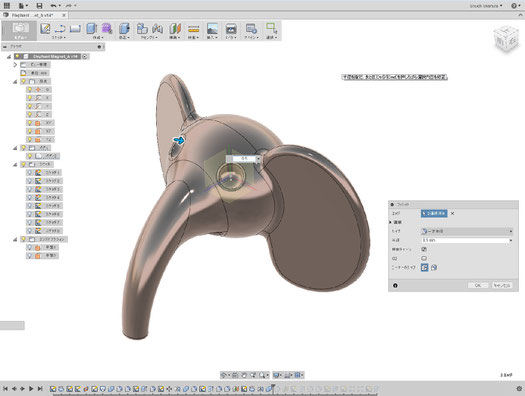Select the Extrude tool icon
The height and width of the screenshot is (396, 525).
[x=91, y=28]
